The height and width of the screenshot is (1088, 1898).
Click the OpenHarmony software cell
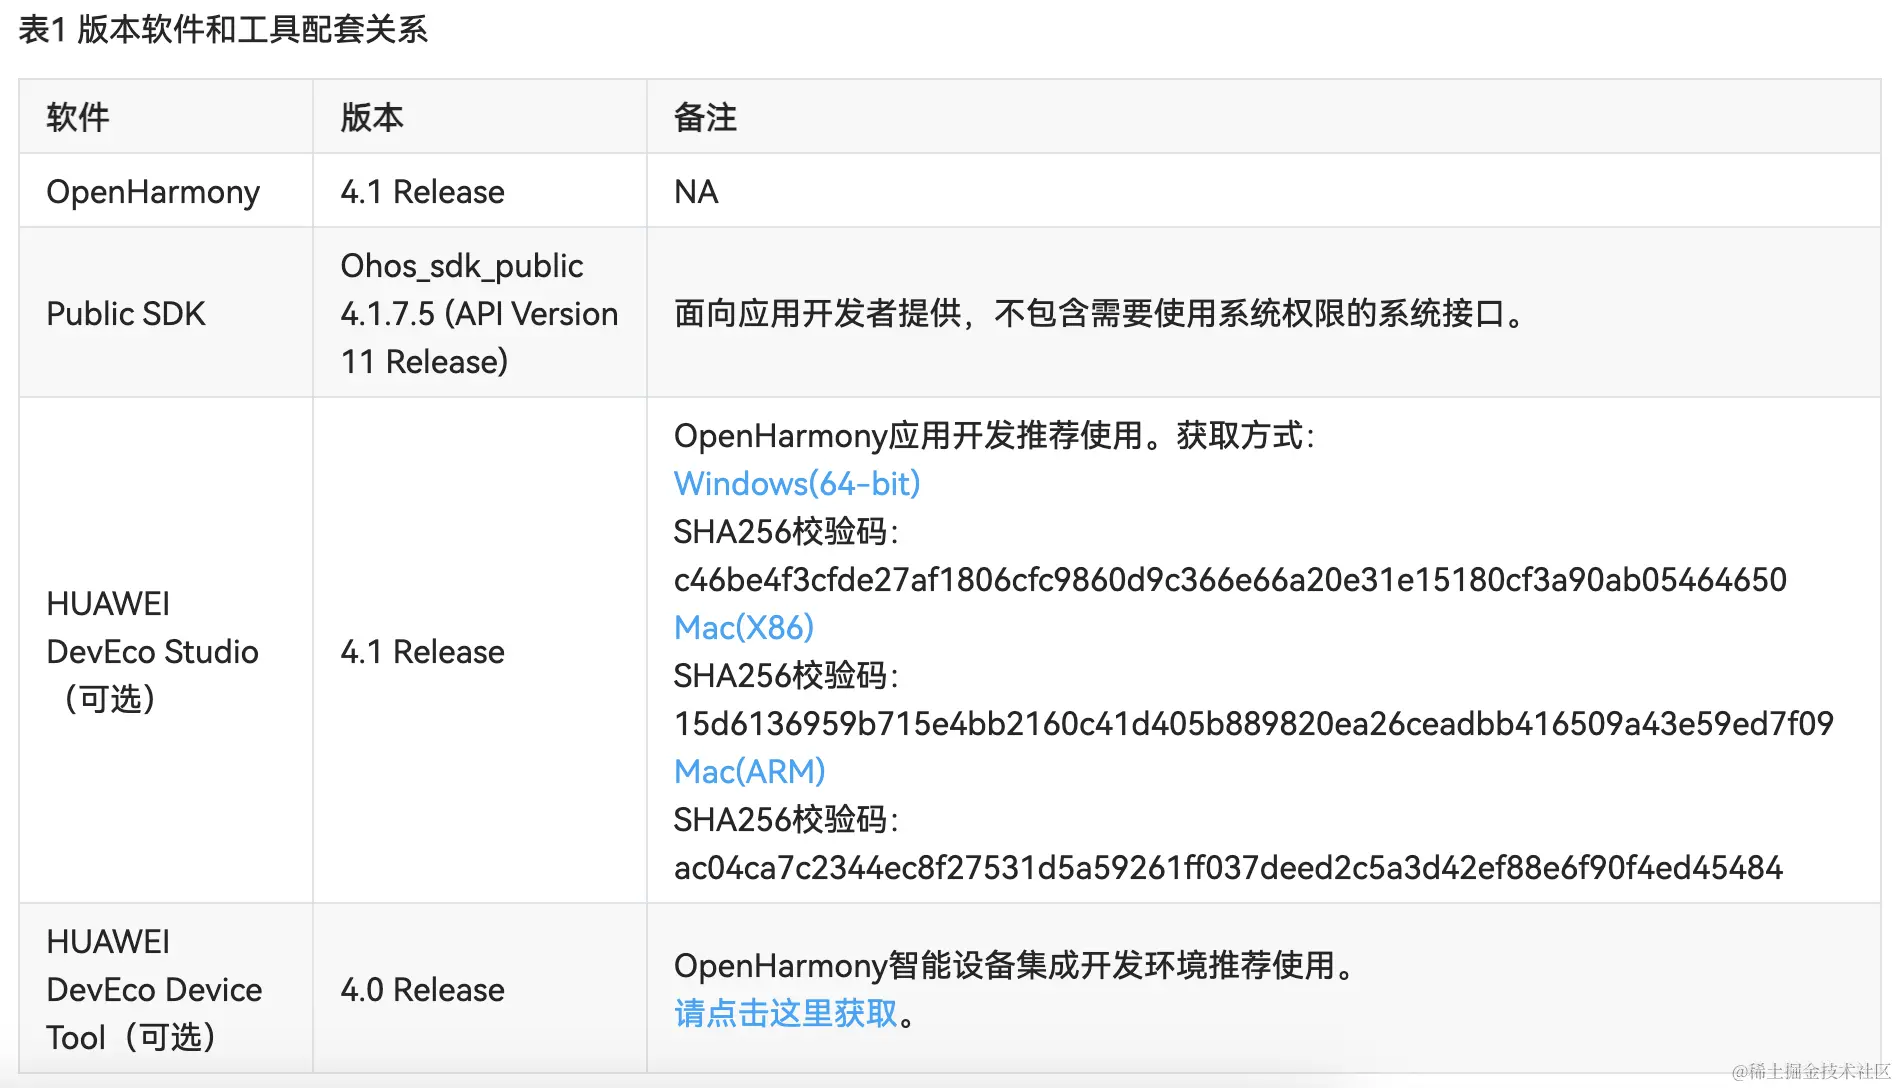(x=165, y=191)
